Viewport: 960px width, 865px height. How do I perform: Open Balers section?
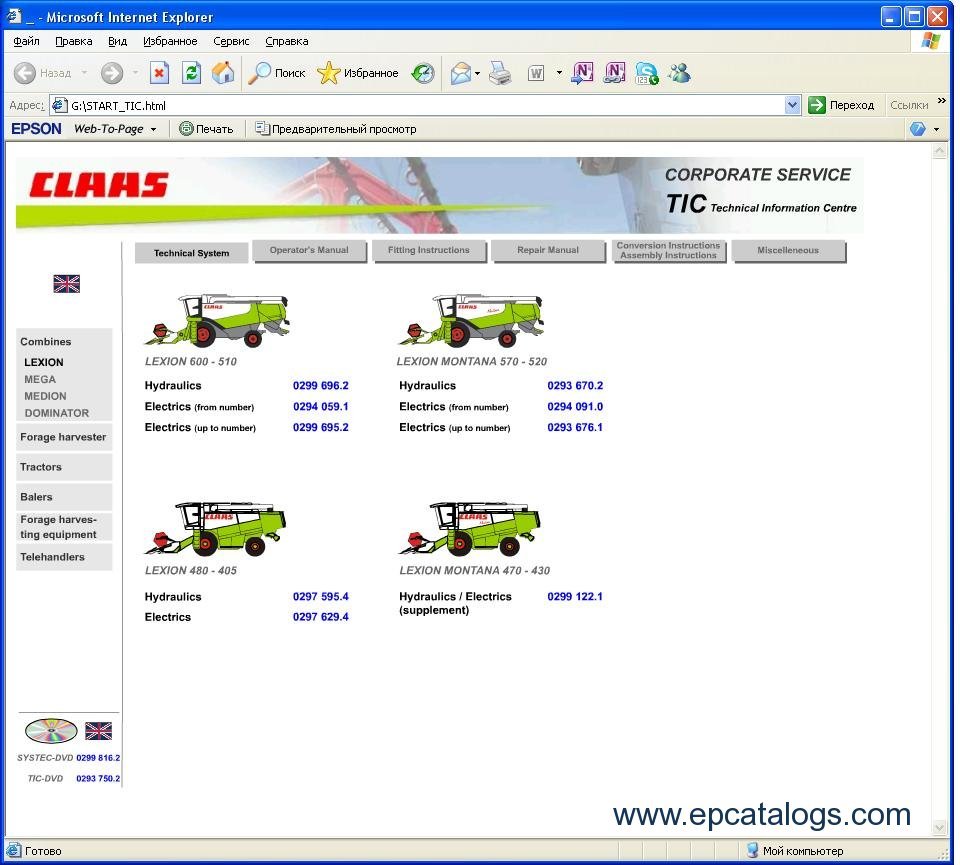(64, 497)
